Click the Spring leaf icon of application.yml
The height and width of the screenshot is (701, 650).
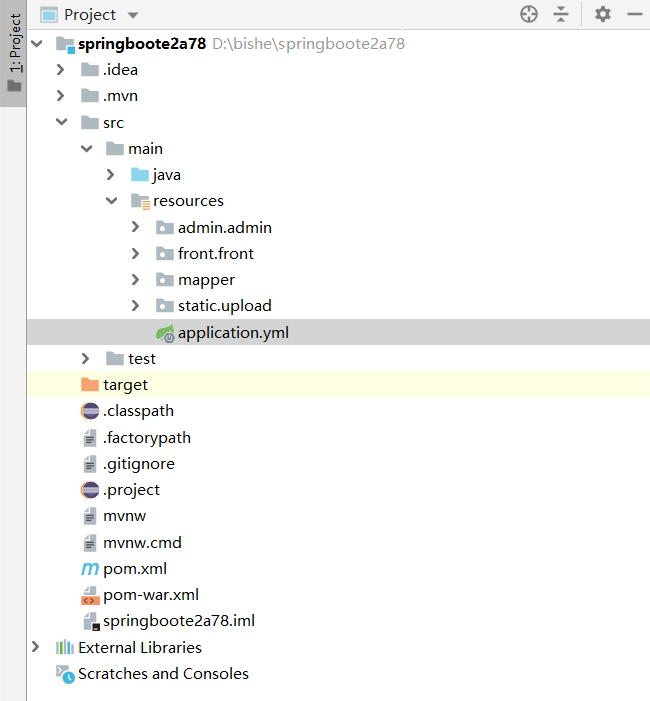pyautogui.click(x=165, y=333)
